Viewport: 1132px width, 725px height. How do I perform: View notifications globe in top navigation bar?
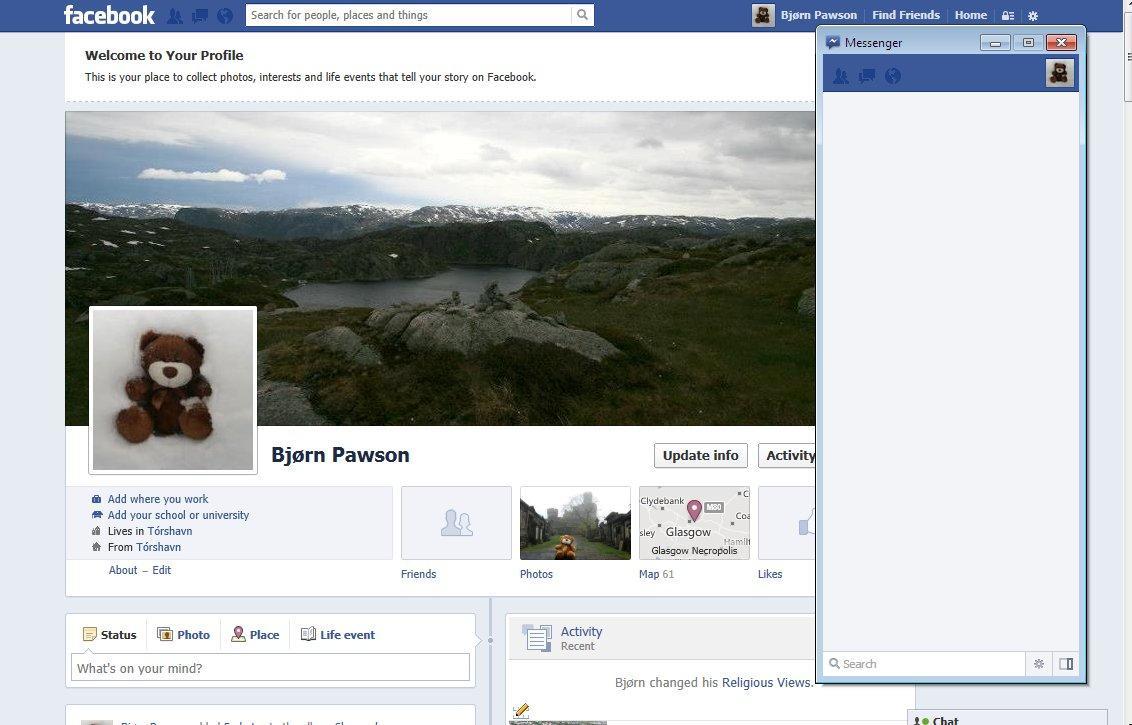pyautogui.click(x=226, y=15)
